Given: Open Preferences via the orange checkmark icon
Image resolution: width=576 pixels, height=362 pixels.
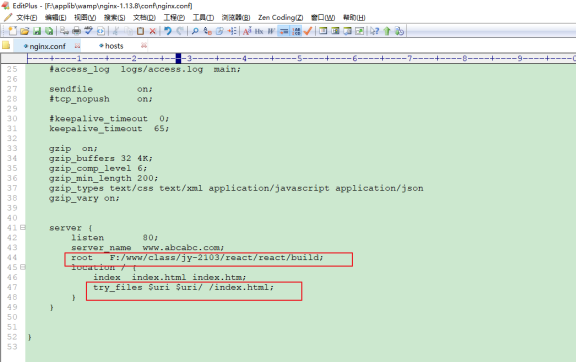Looking at the screenshot, I should pyautogui.click(x=308, y=31).
